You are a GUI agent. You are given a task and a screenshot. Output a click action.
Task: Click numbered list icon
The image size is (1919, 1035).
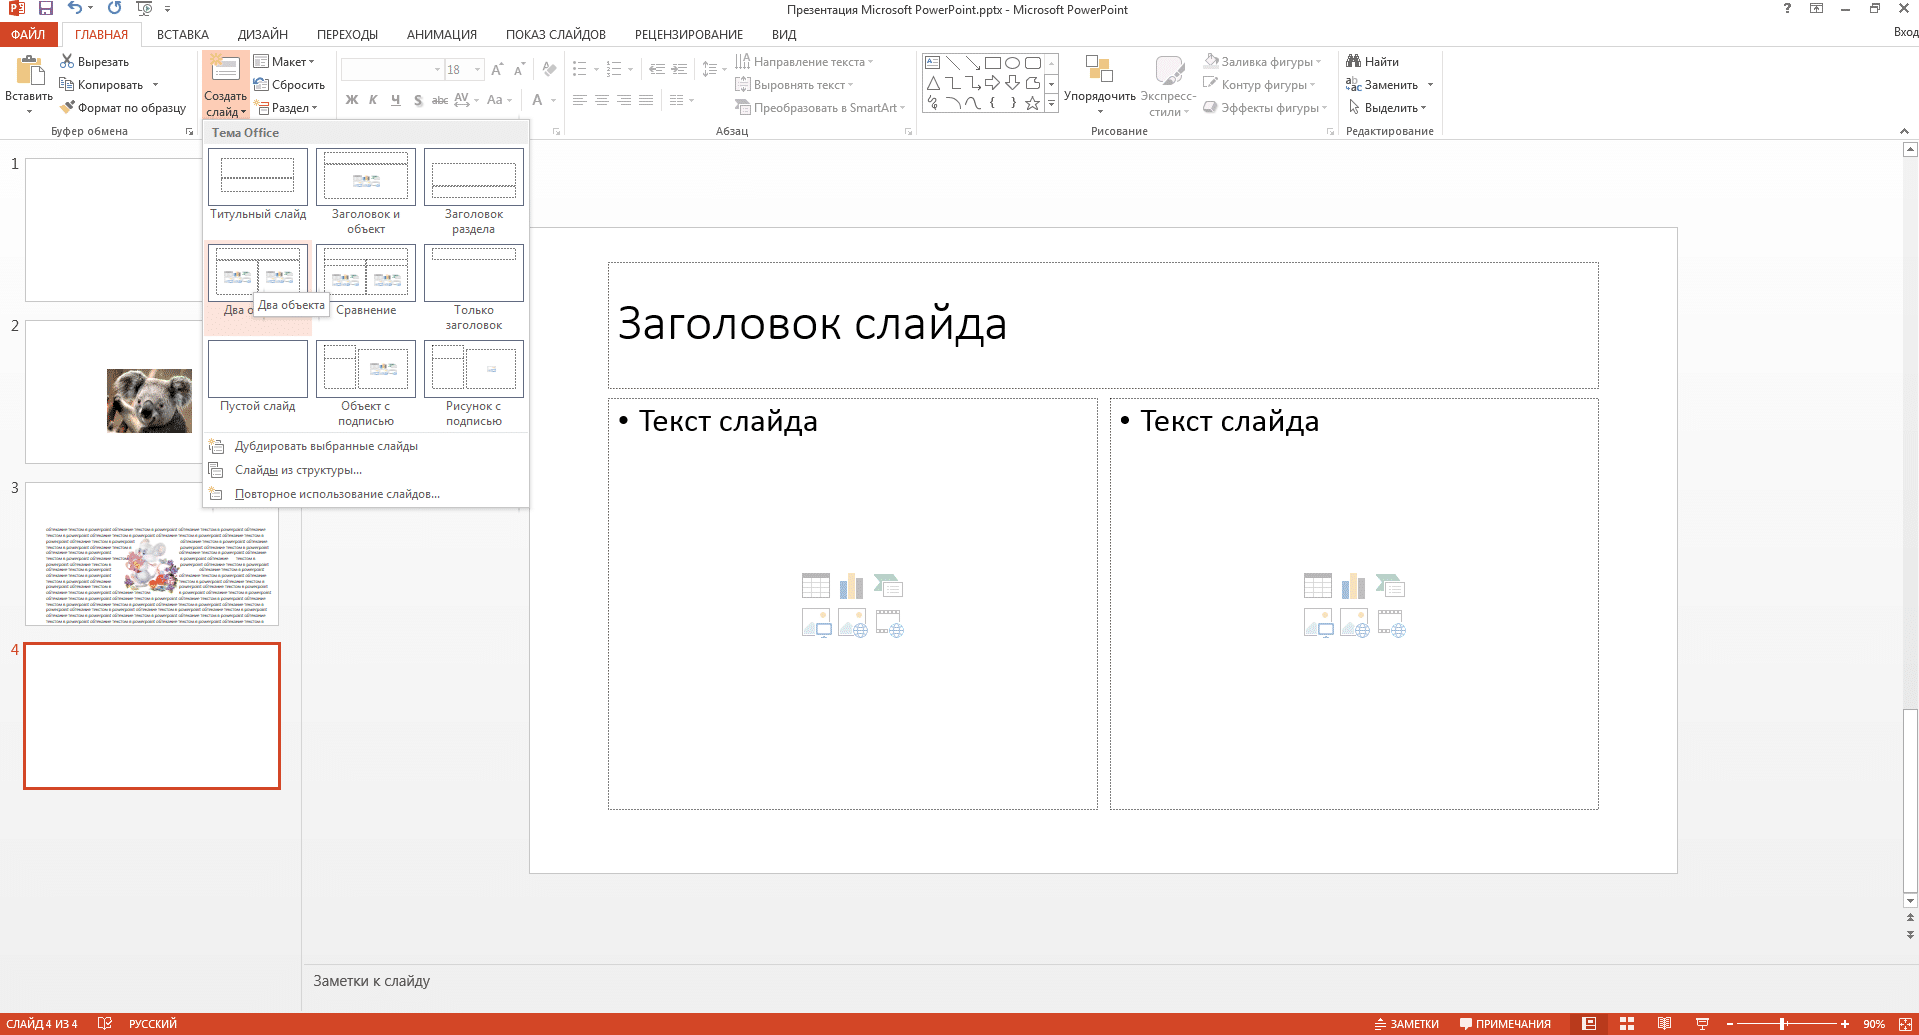click(613, 70)
